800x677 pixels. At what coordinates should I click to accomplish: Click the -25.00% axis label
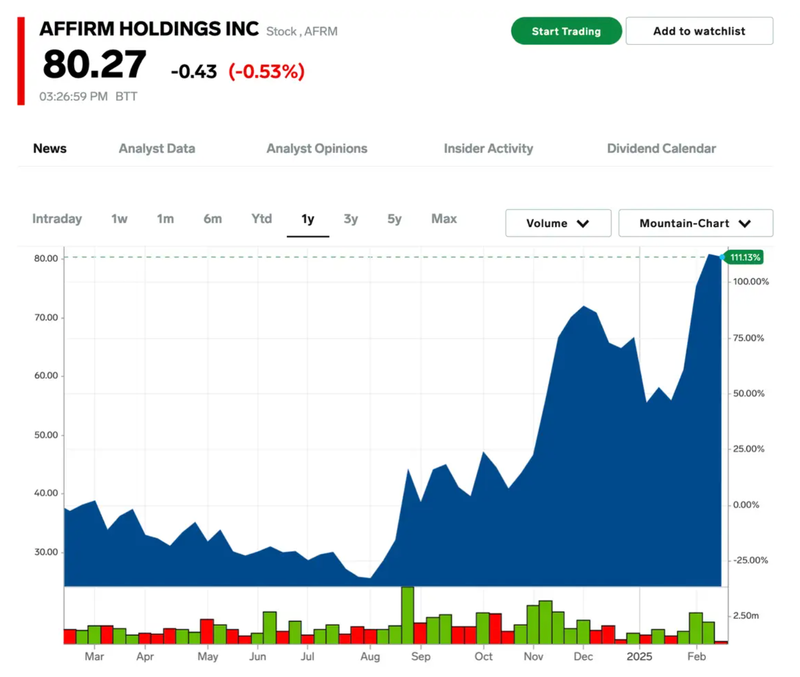tap(751, 561)
